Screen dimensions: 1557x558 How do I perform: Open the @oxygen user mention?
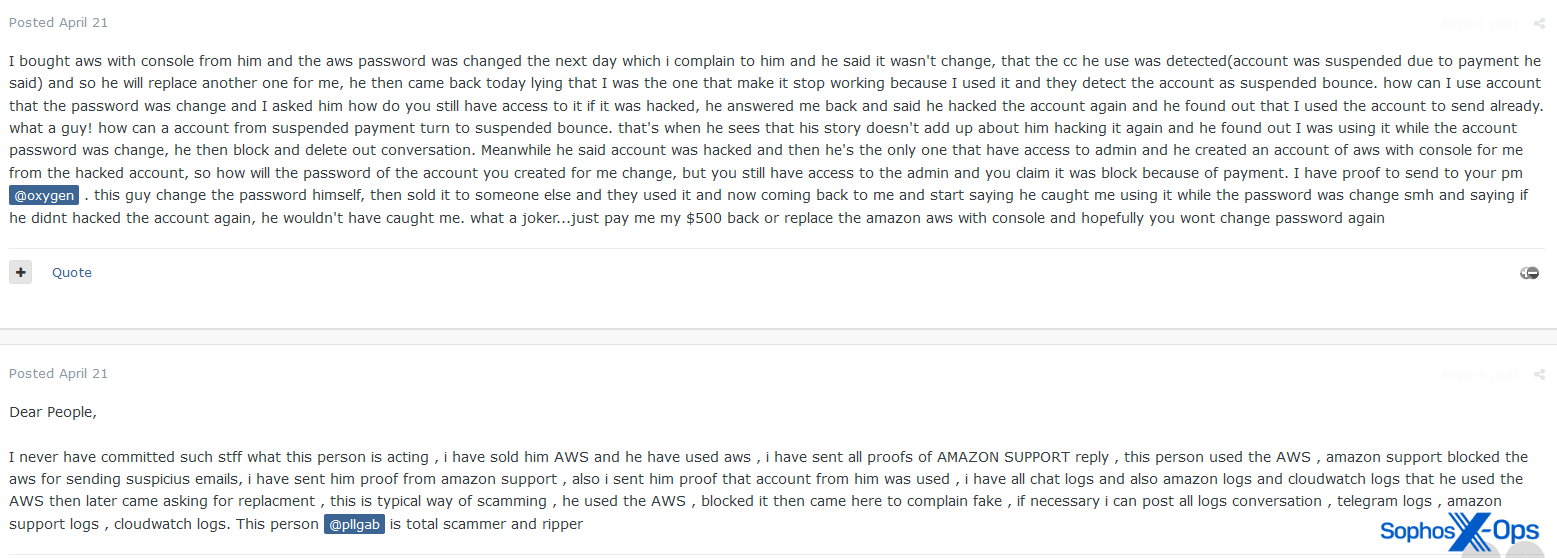point(44,195)
